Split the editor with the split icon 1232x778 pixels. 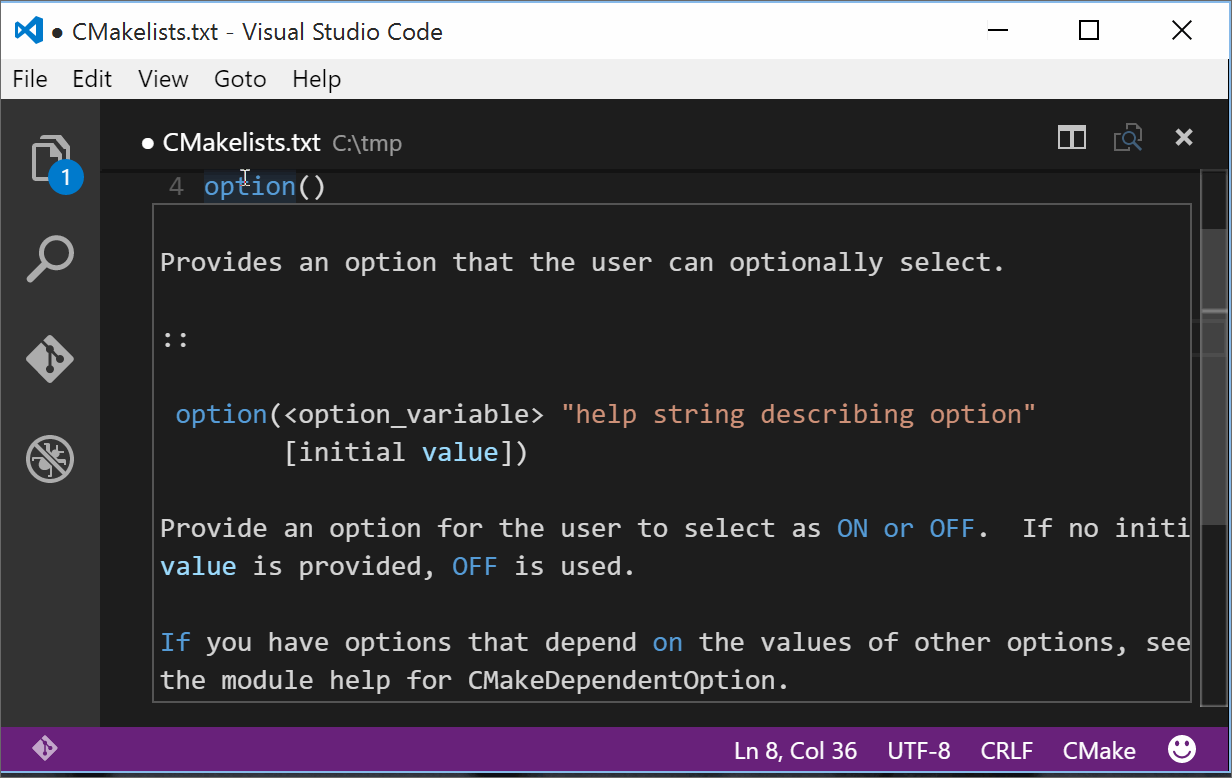tap(1072, 138)
